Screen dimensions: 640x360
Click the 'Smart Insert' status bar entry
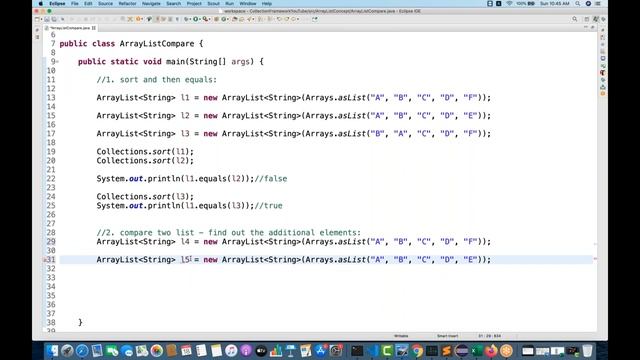point(447,336)
